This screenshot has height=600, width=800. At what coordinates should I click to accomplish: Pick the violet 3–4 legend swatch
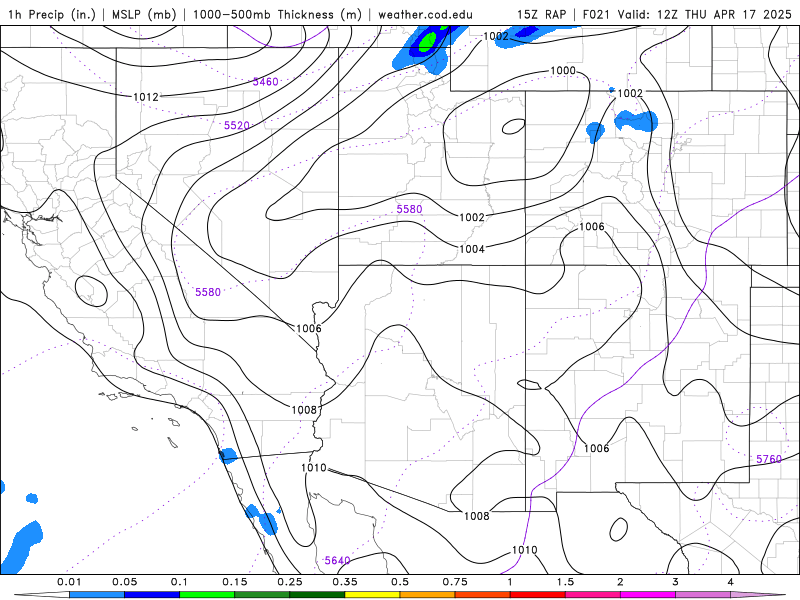point(703,595)
